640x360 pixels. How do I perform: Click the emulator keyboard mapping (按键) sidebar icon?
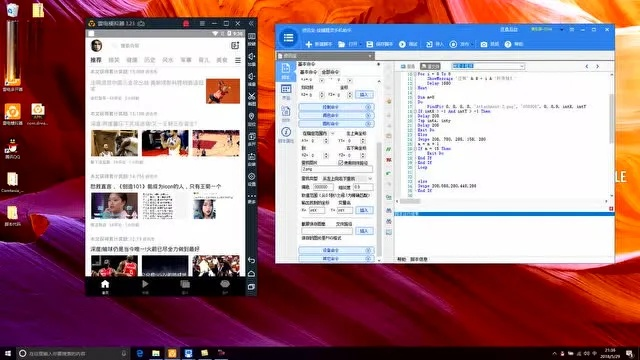click(252, 39)
